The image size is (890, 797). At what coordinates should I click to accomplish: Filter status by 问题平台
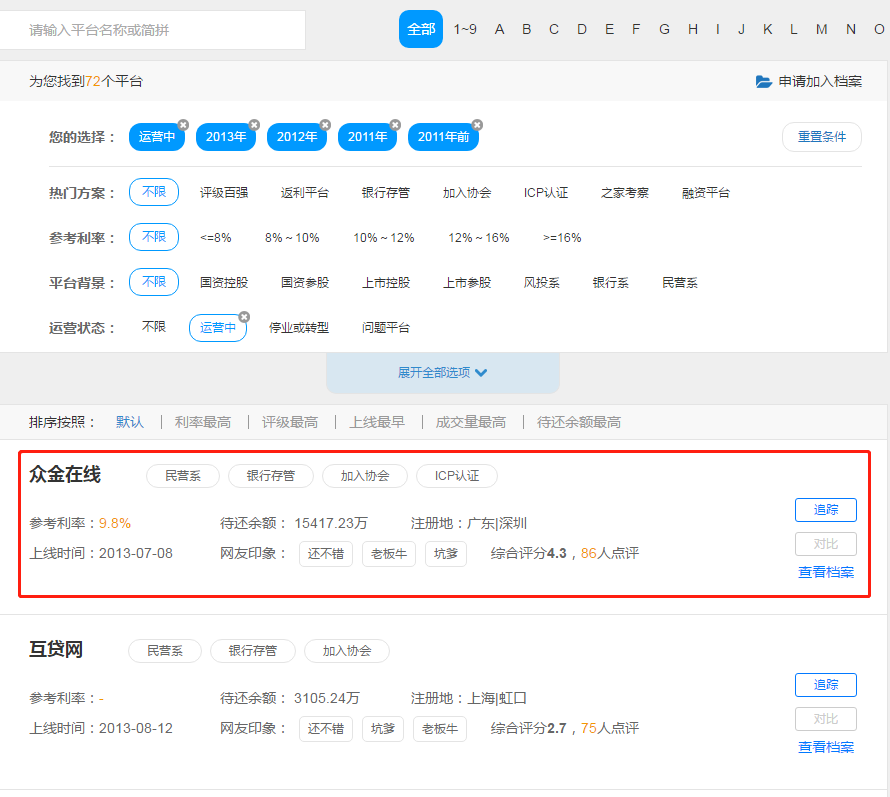[x=386, y=328]
